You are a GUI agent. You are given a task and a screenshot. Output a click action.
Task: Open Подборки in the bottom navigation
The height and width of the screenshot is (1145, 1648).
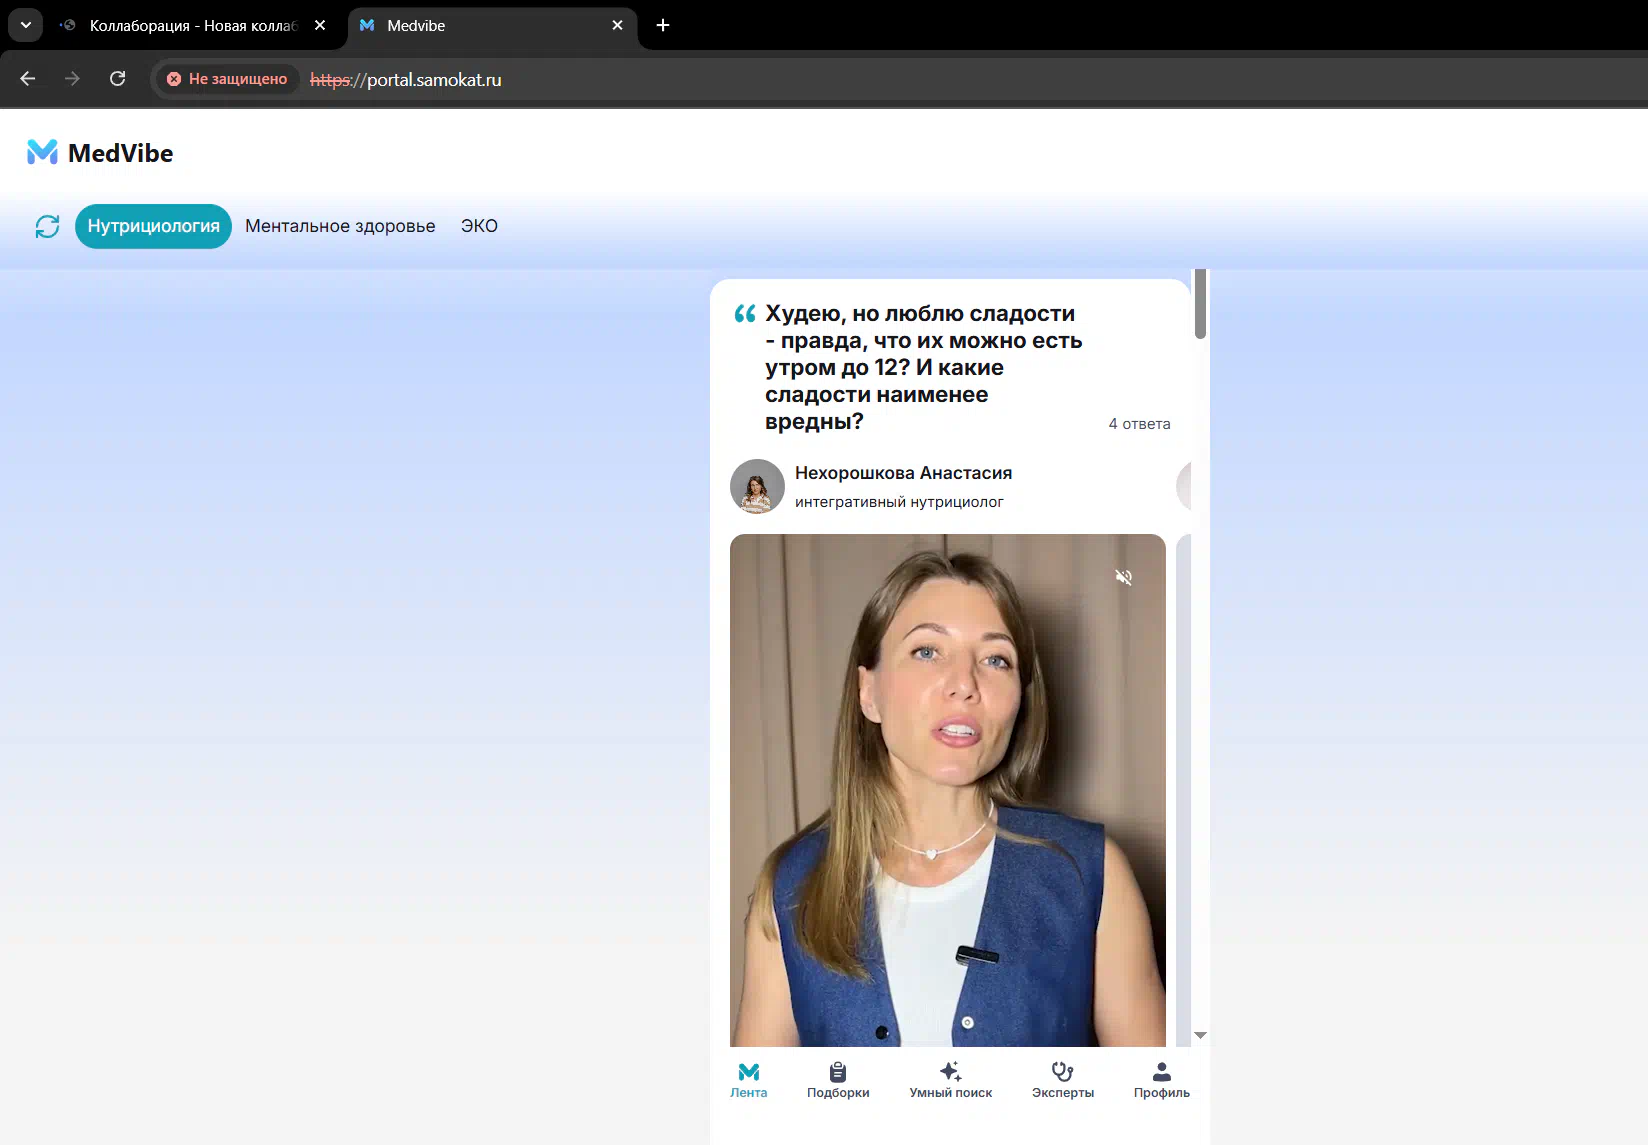[x=838, y=1080]
